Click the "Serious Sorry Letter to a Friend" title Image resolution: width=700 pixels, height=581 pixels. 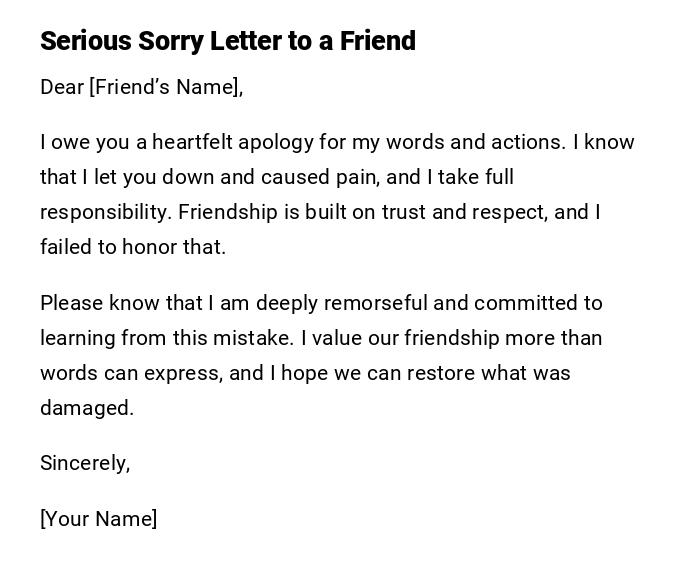228,41
